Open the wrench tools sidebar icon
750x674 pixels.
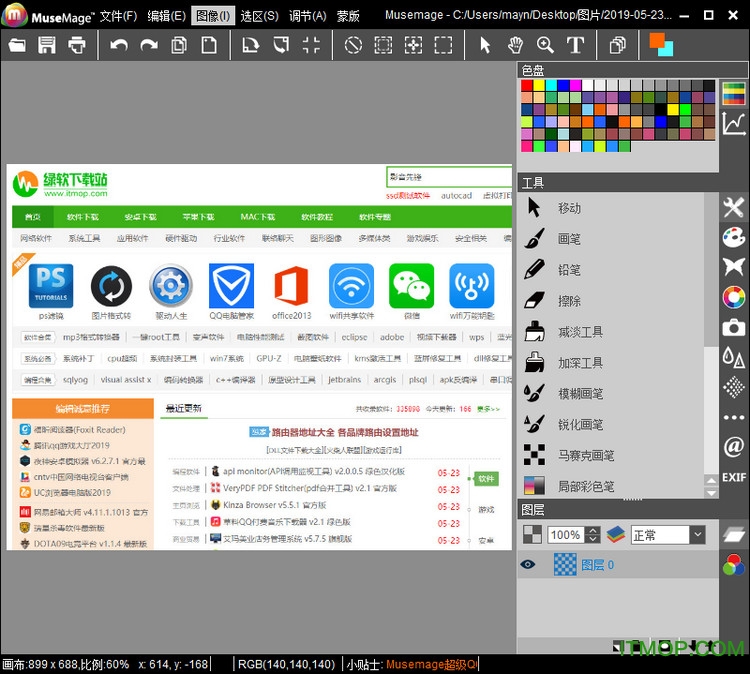point(734,208)
